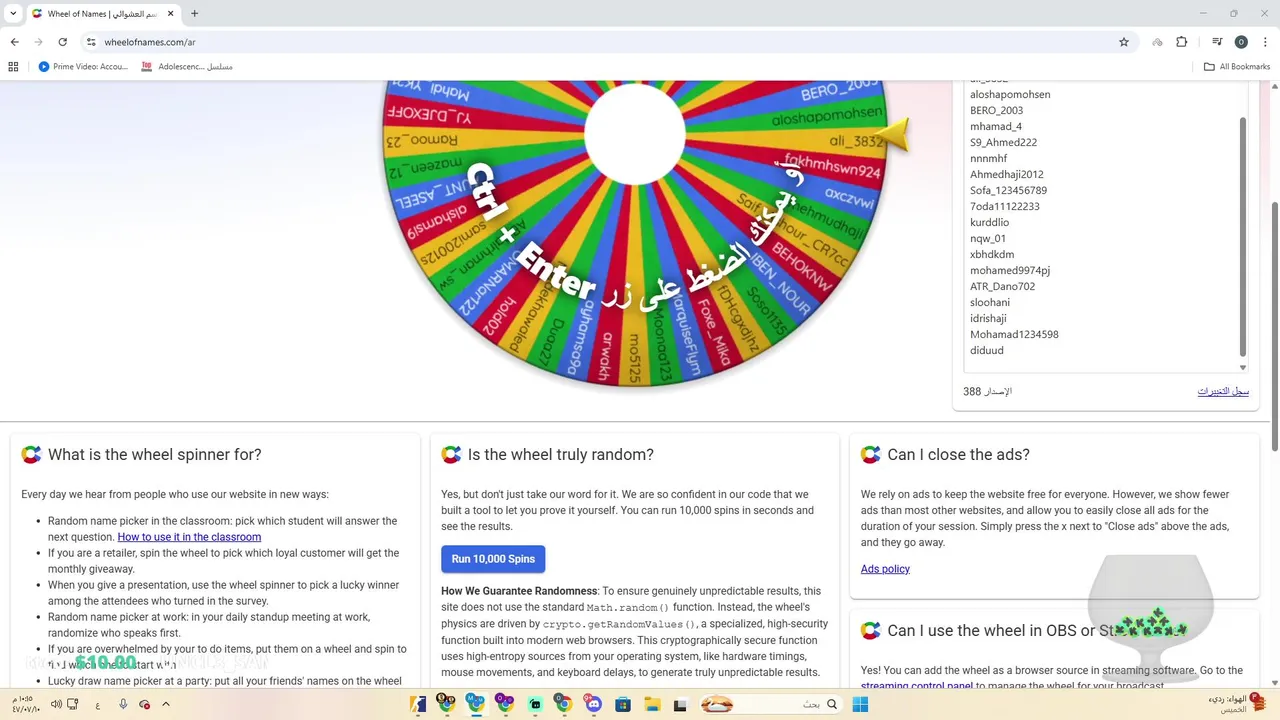The height and width of the screenshot is (720, 1280).
Task: Click the entries list scrollbar
Action: click(x=1243, y=235)
